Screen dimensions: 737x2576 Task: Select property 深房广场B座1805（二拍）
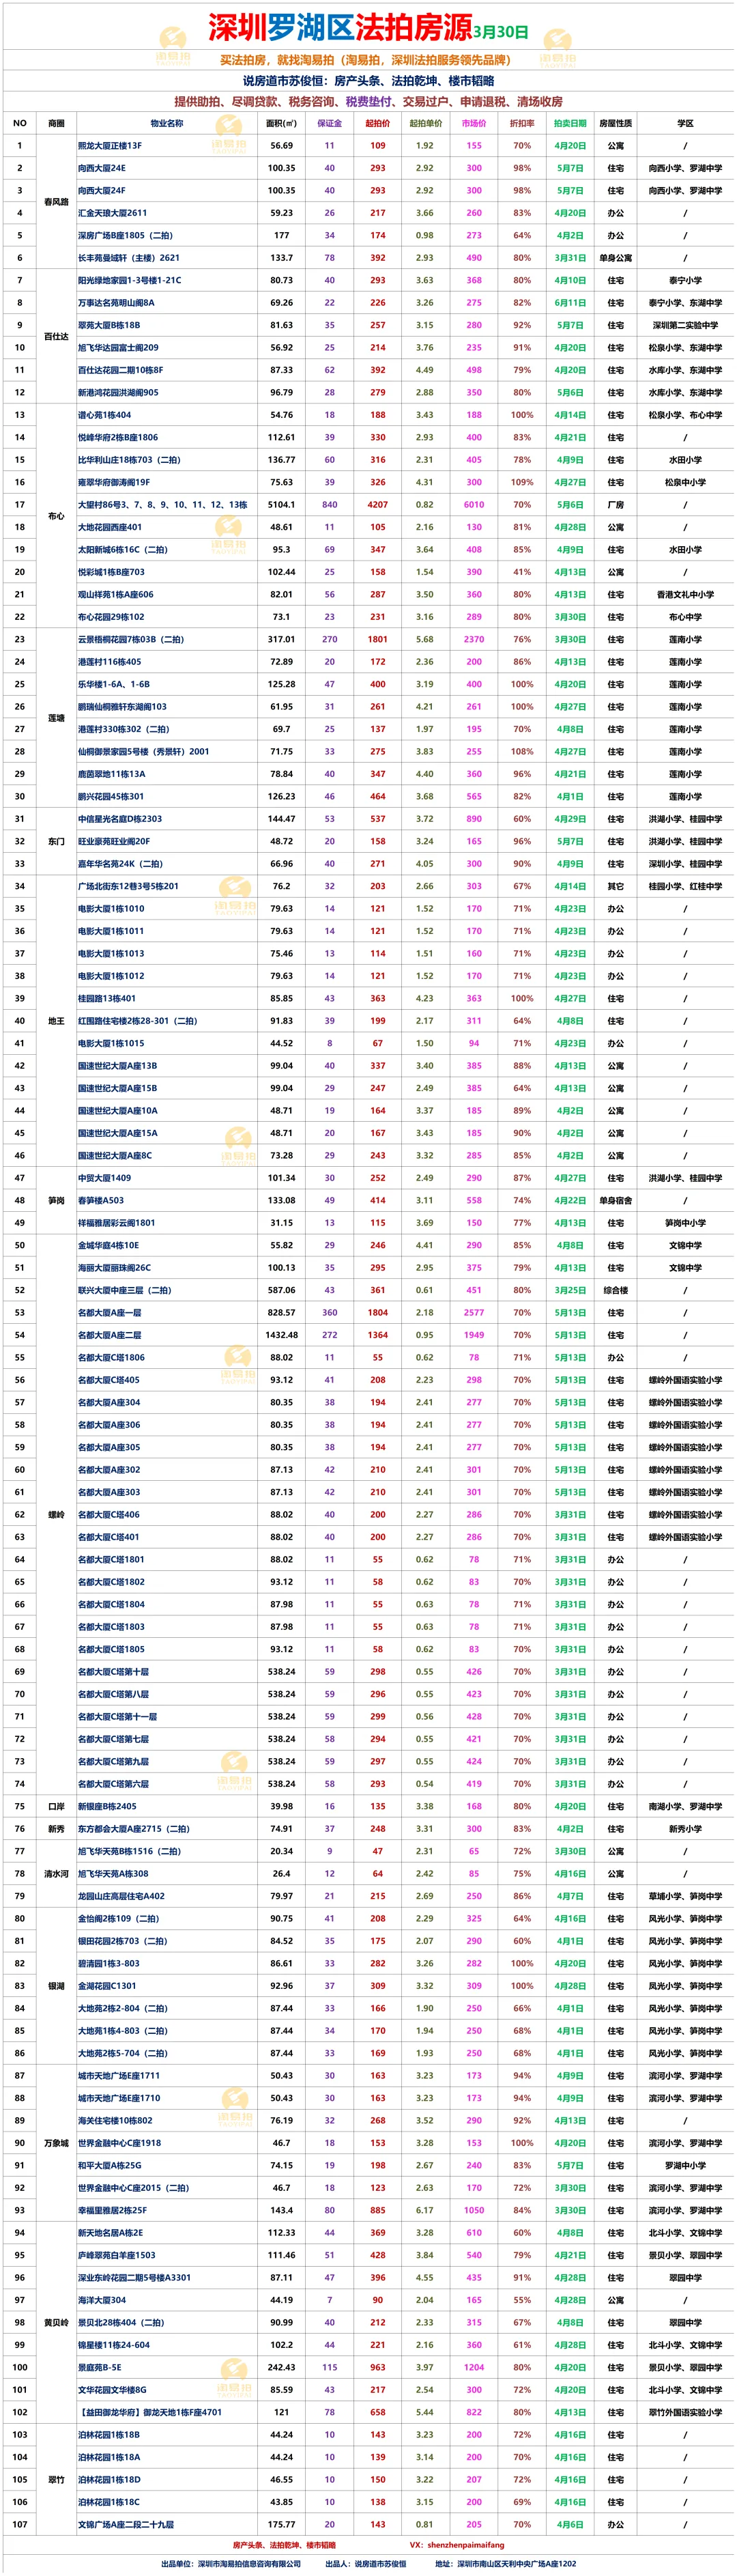pos(125,235)
